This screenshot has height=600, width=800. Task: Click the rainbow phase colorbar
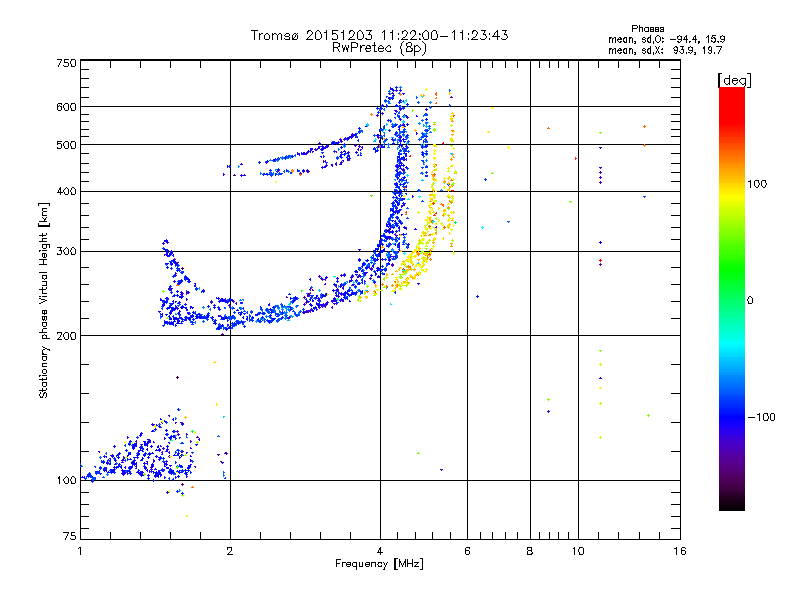click(x=732, y=298)
